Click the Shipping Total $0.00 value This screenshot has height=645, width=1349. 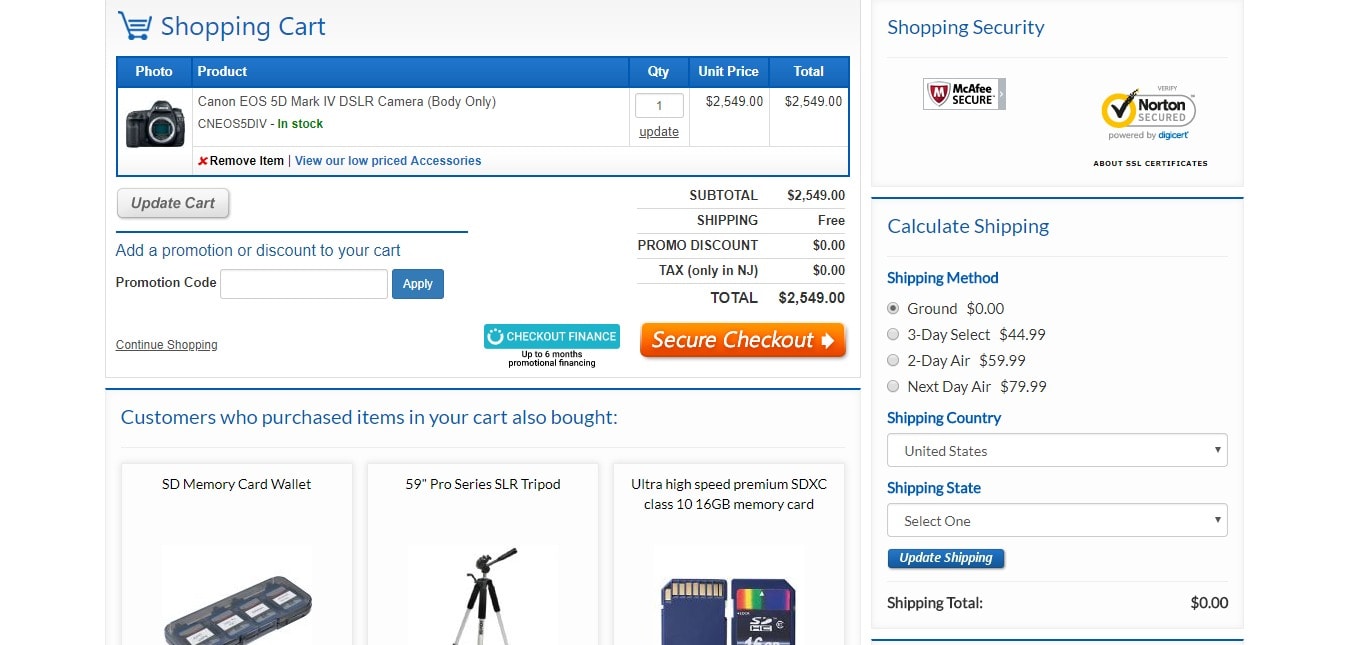(1209, 603)
